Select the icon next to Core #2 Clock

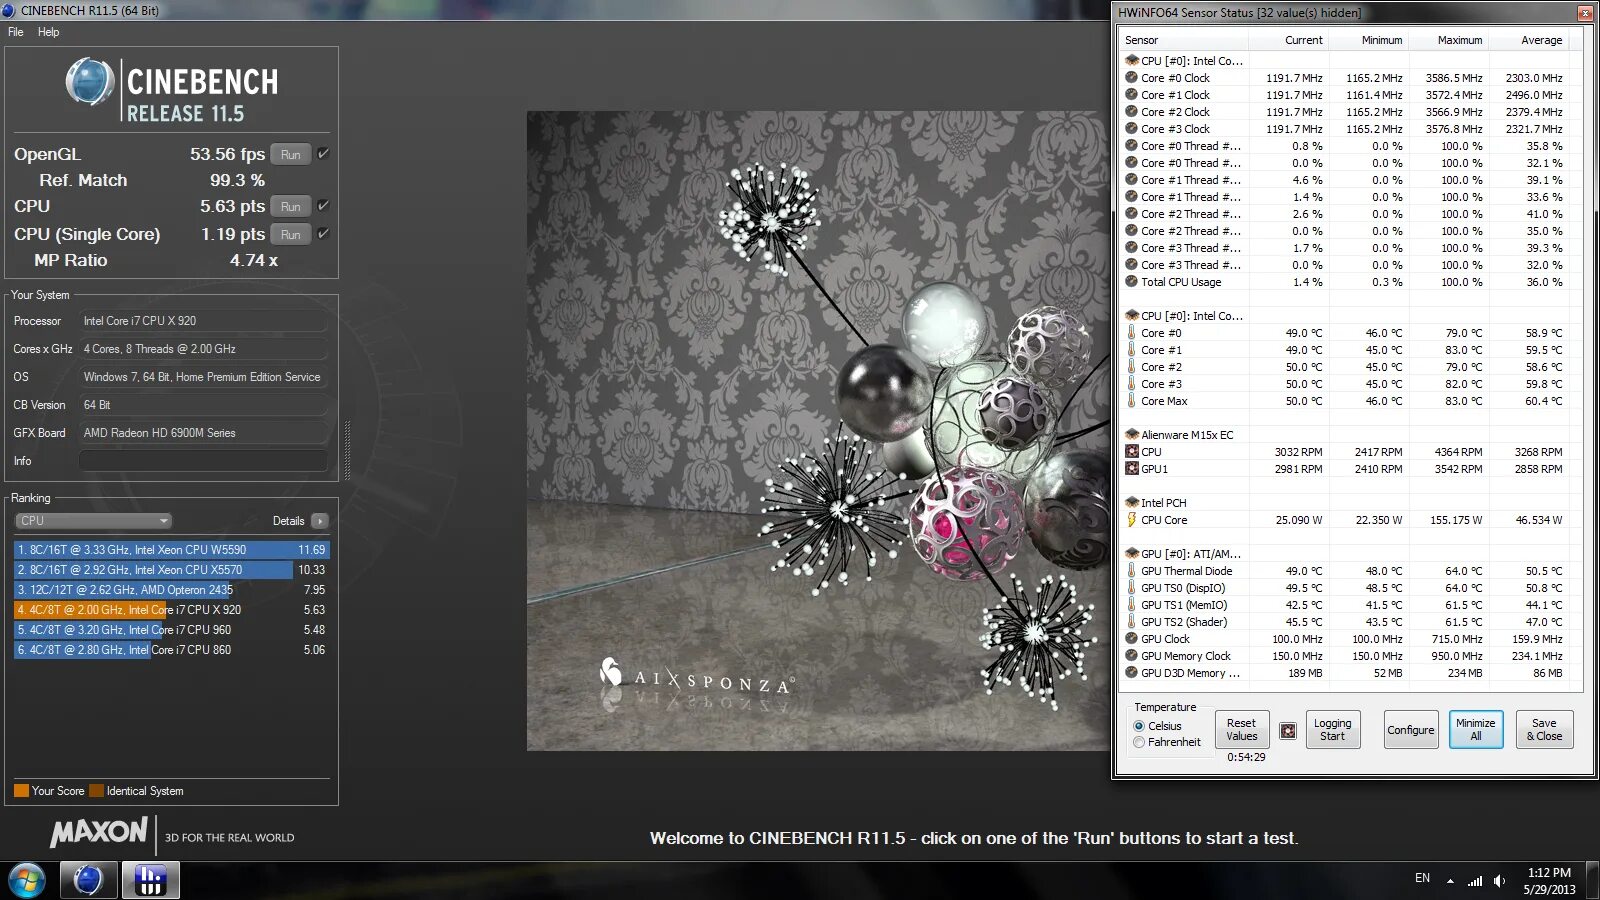pyautogui.click(x=1131, y=112)
